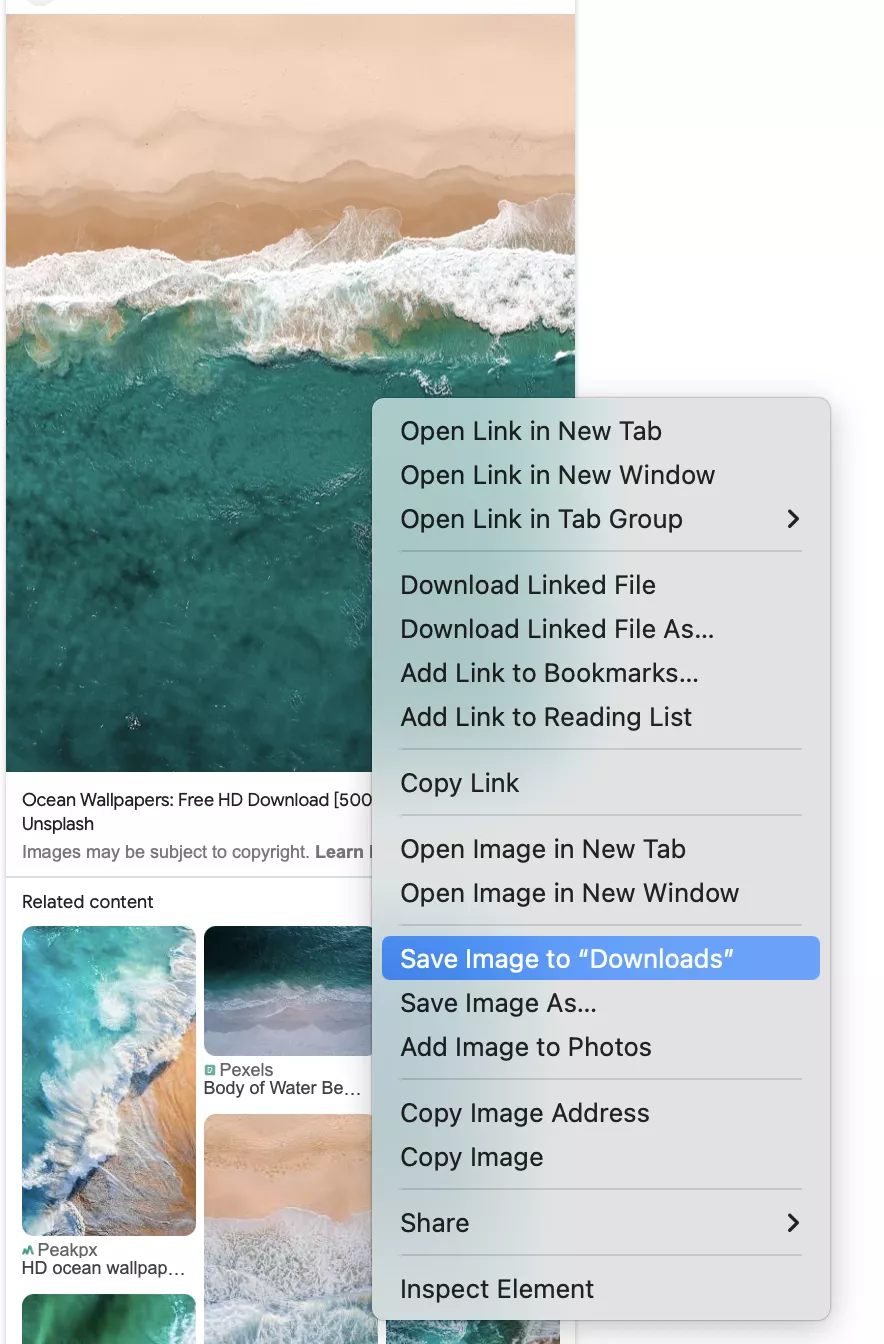Select Download Linked File
884x1344 pixels.
528,585
